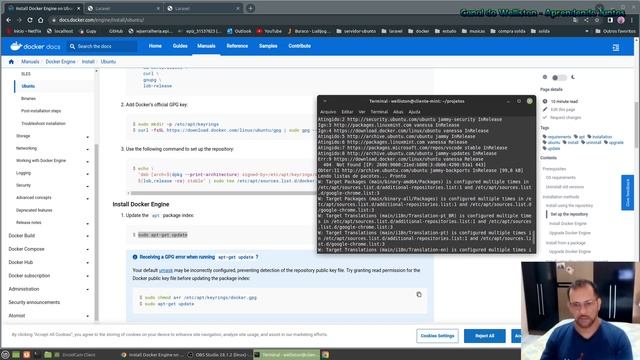Expand the Logging sidebar section
The height and width of the screenshot is (360, 640).
pos(87,174)
